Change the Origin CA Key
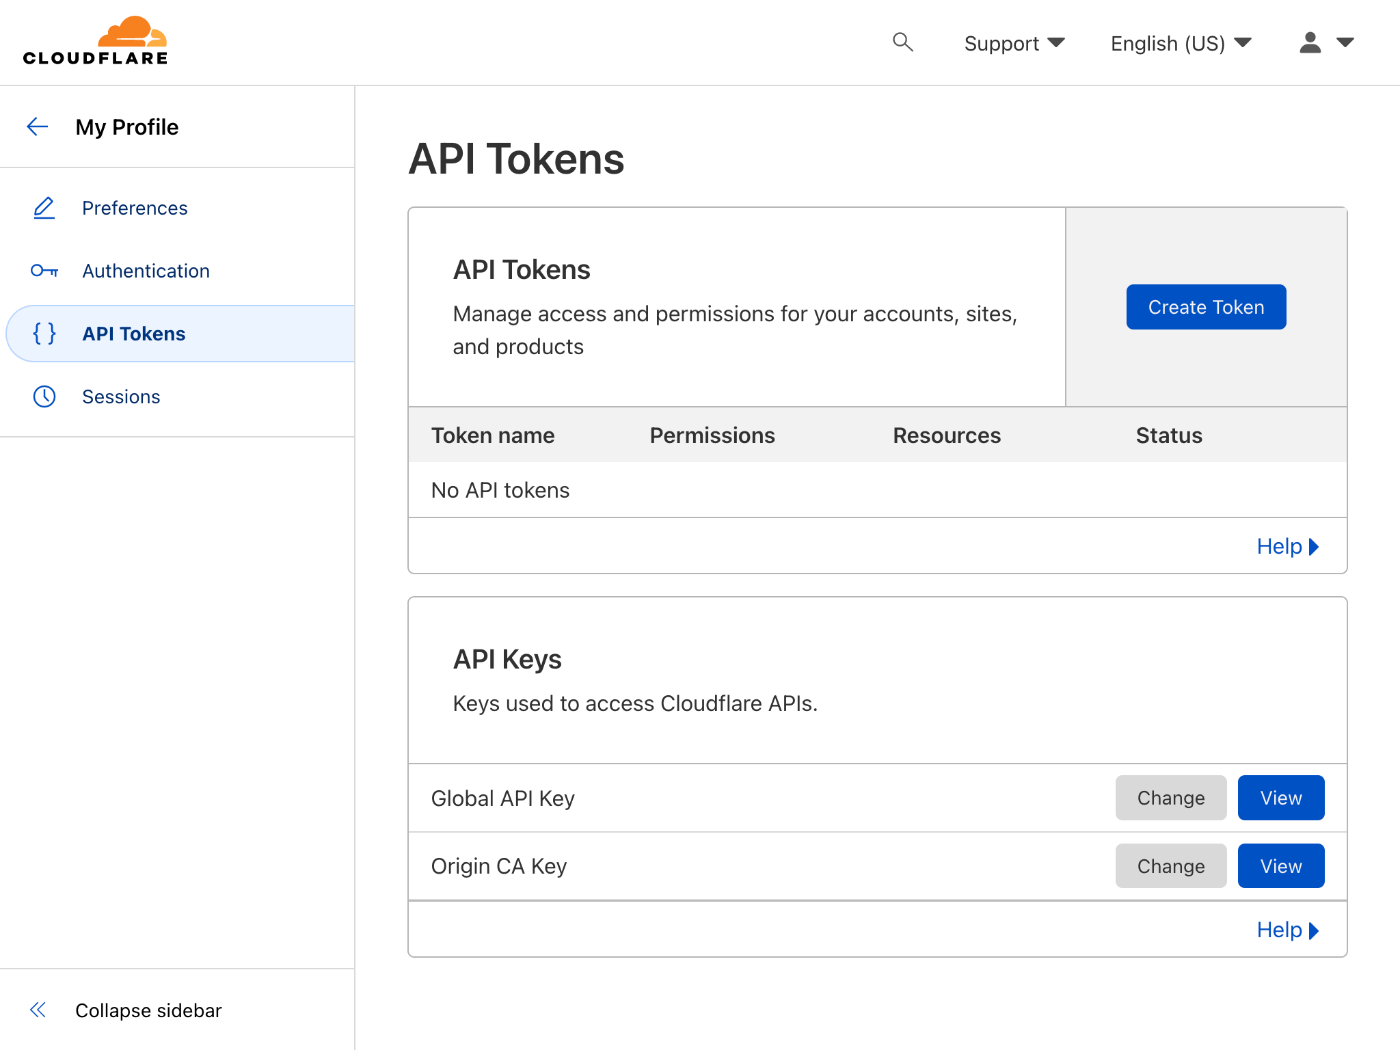1400x1050 pixels. click(x=1171, y=866)
